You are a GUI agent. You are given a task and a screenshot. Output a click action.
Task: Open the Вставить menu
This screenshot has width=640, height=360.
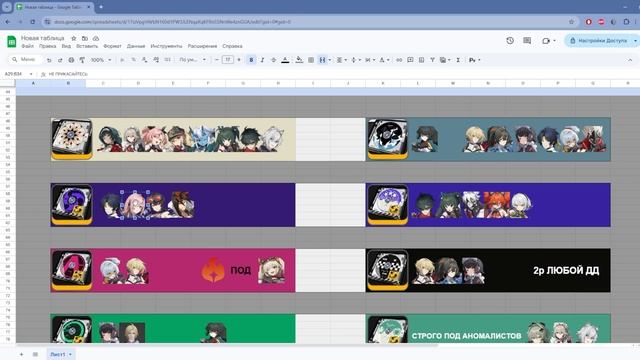point(87,46)
